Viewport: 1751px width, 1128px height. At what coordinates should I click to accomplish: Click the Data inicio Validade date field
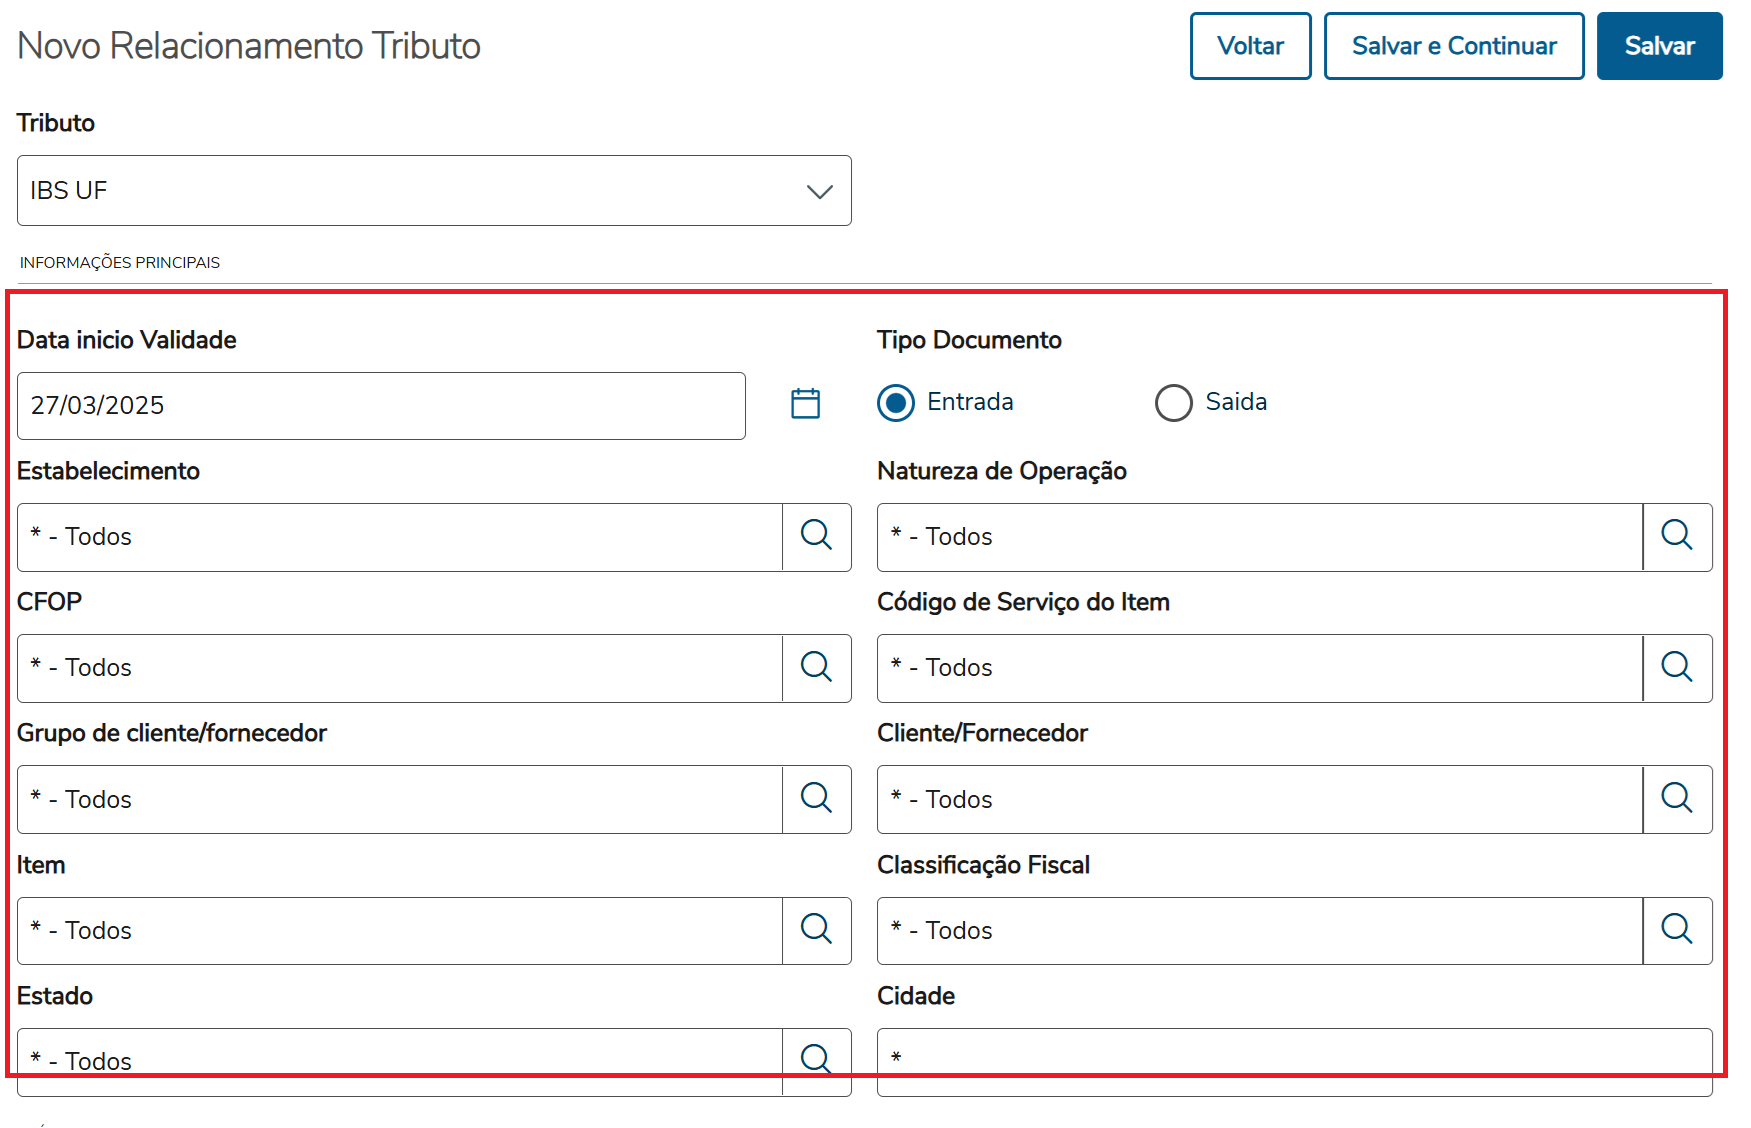pos(380,406)
